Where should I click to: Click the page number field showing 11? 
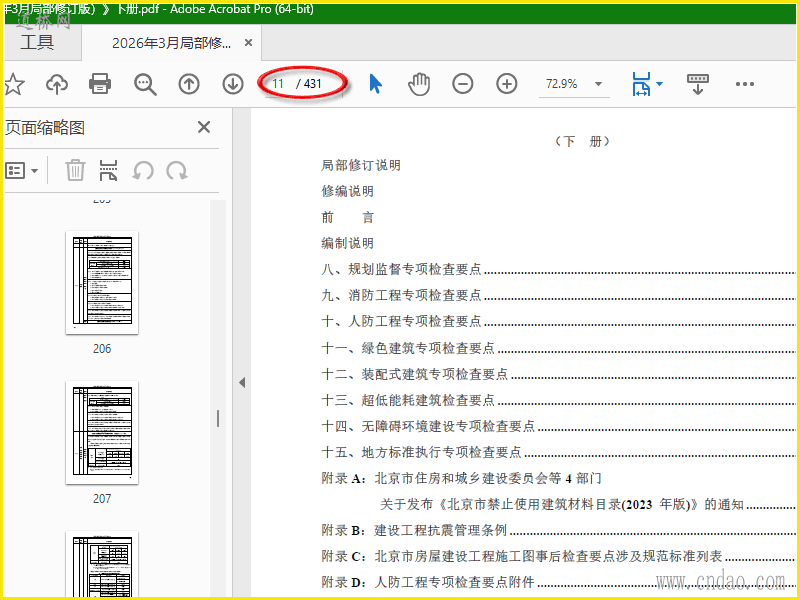click(279, 83)
